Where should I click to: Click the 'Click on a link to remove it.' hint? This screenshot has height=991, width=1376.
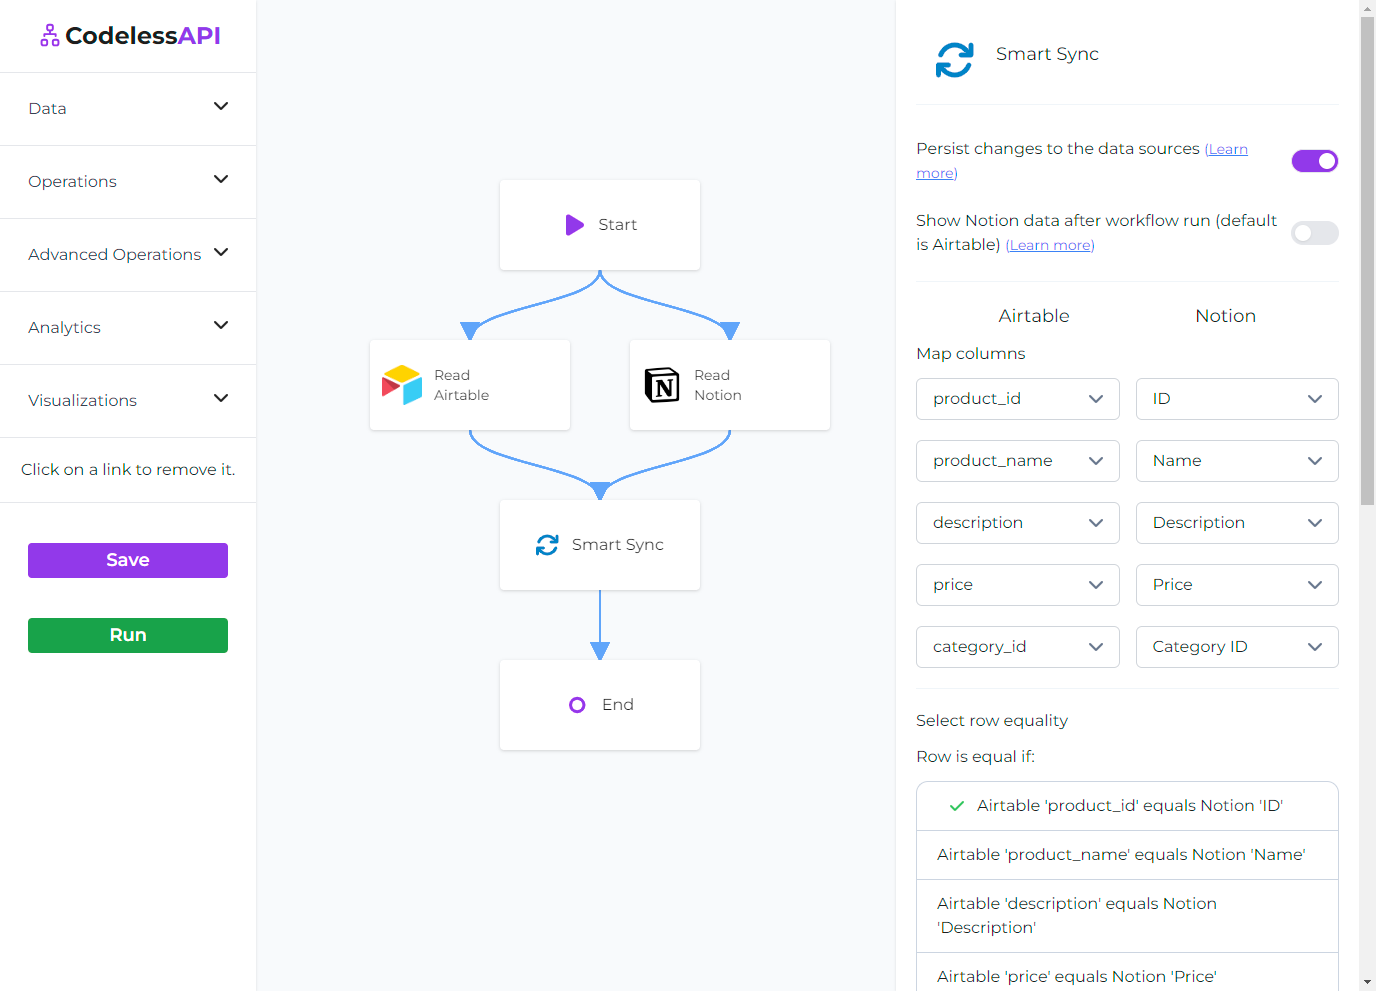pos(128,470)
